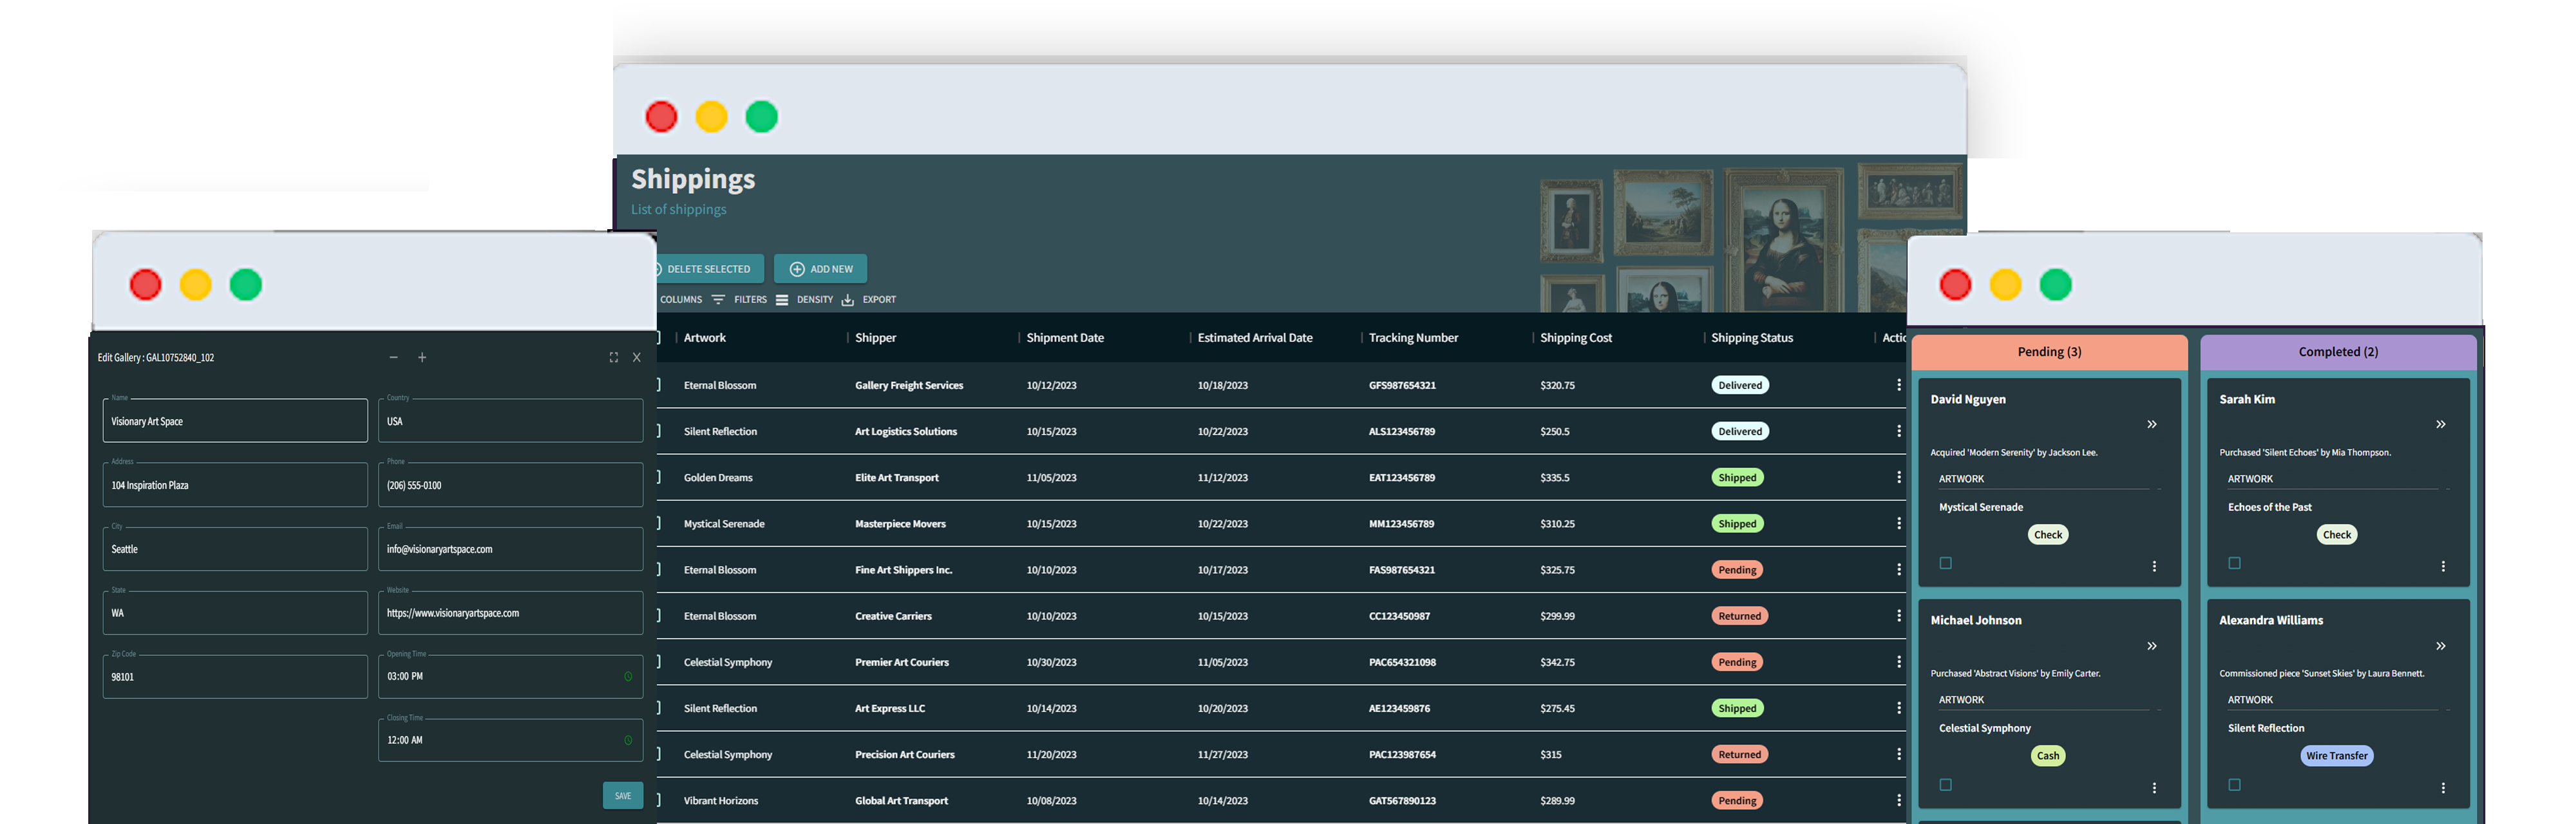Expand Sarah Kim card with double chevron

[x=2440, y=425]
